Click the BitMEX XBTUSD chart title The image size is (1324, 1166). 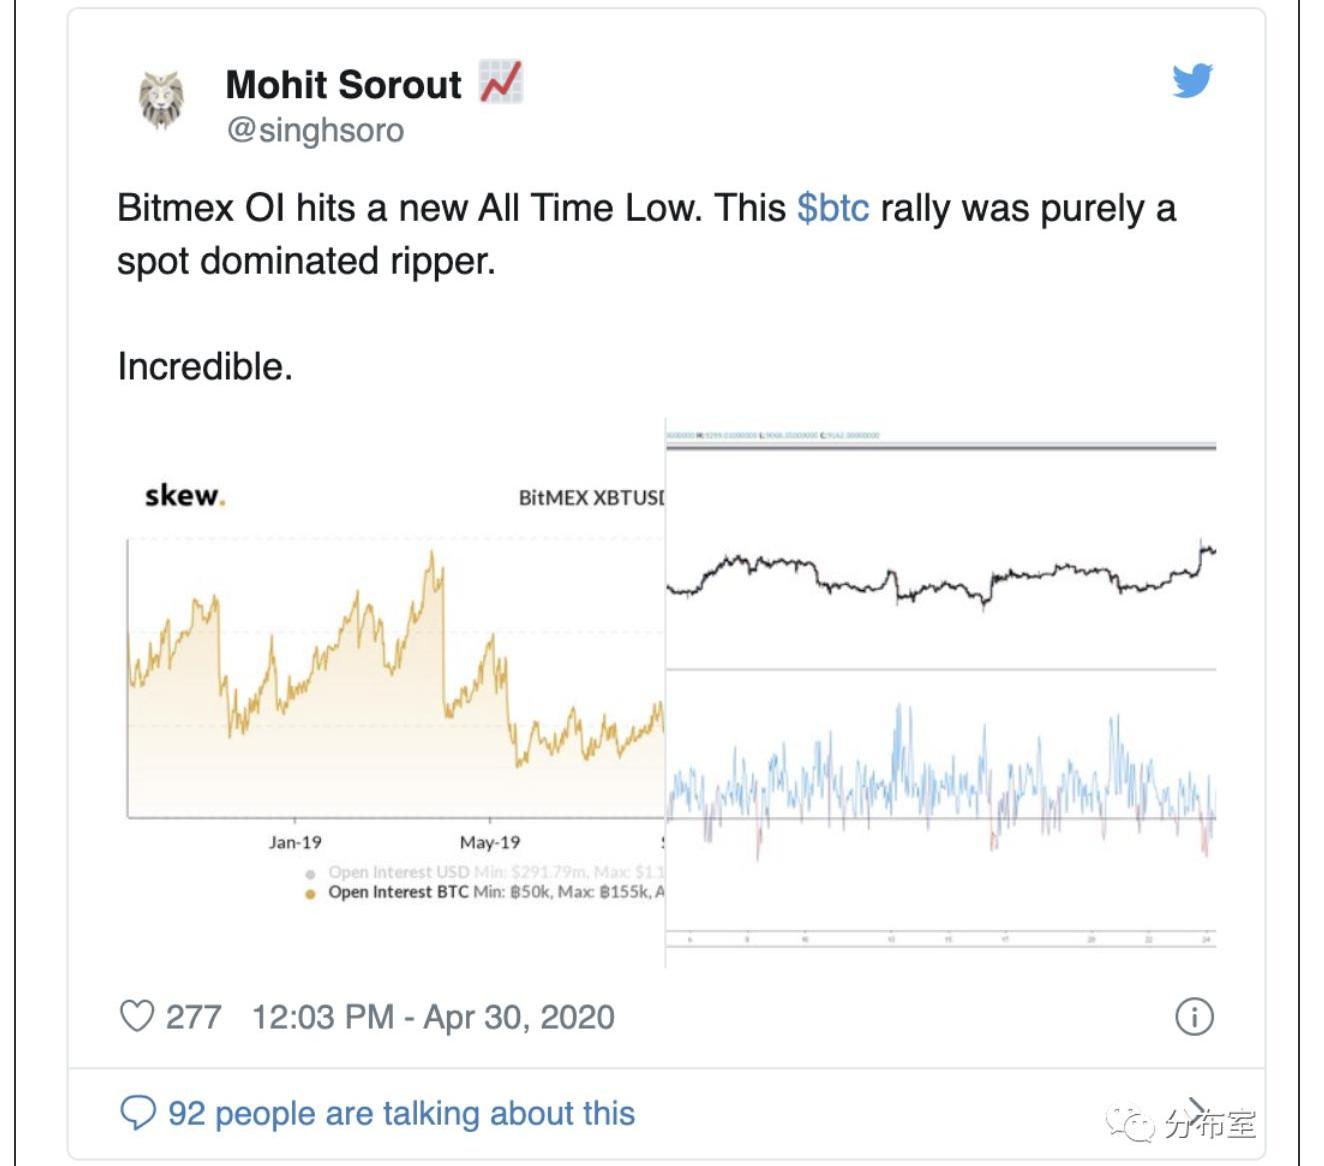pyautogui.click(x=590, y=498)
